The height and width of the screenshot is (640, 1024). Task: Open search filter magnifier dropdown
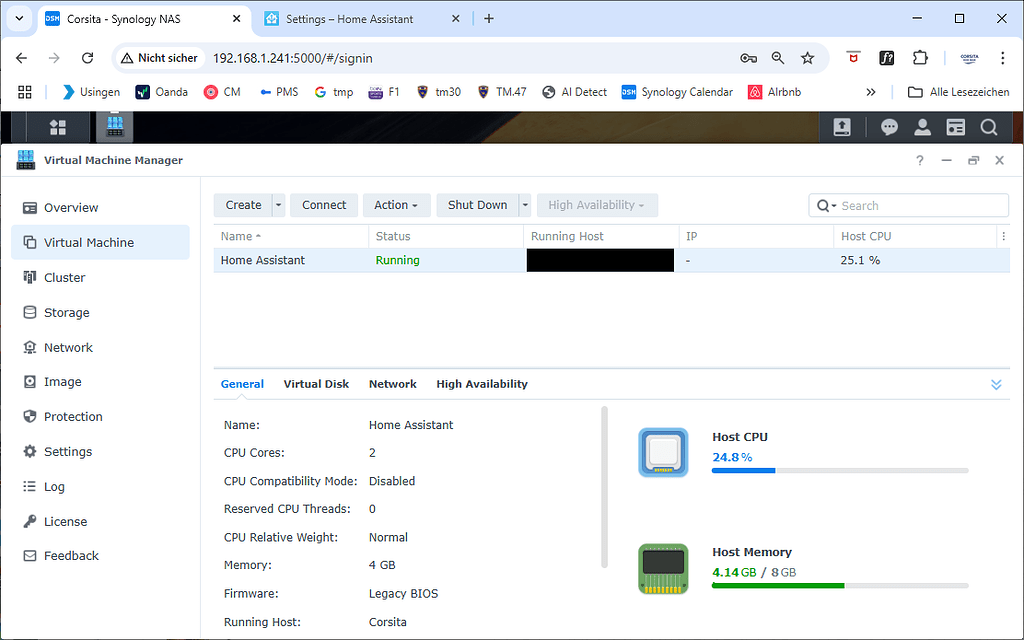pos(826,206)
